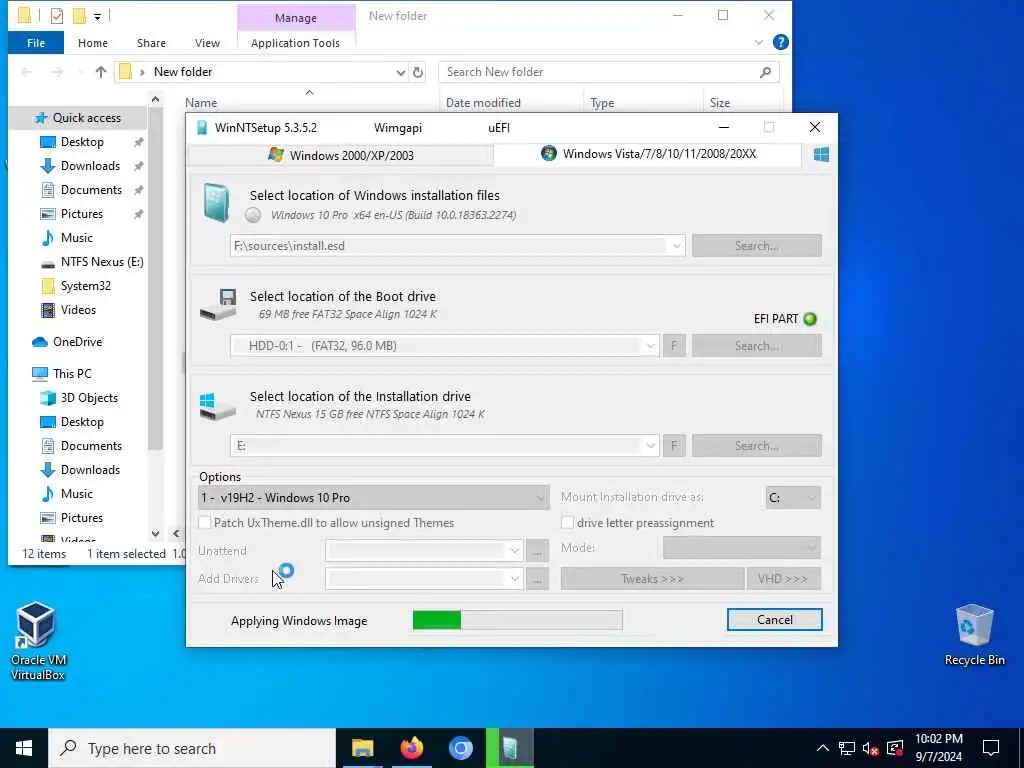This screenshot has height=768, width=1024.
Task: Click the installation drive Windows icon
Action: pos(217,406)
